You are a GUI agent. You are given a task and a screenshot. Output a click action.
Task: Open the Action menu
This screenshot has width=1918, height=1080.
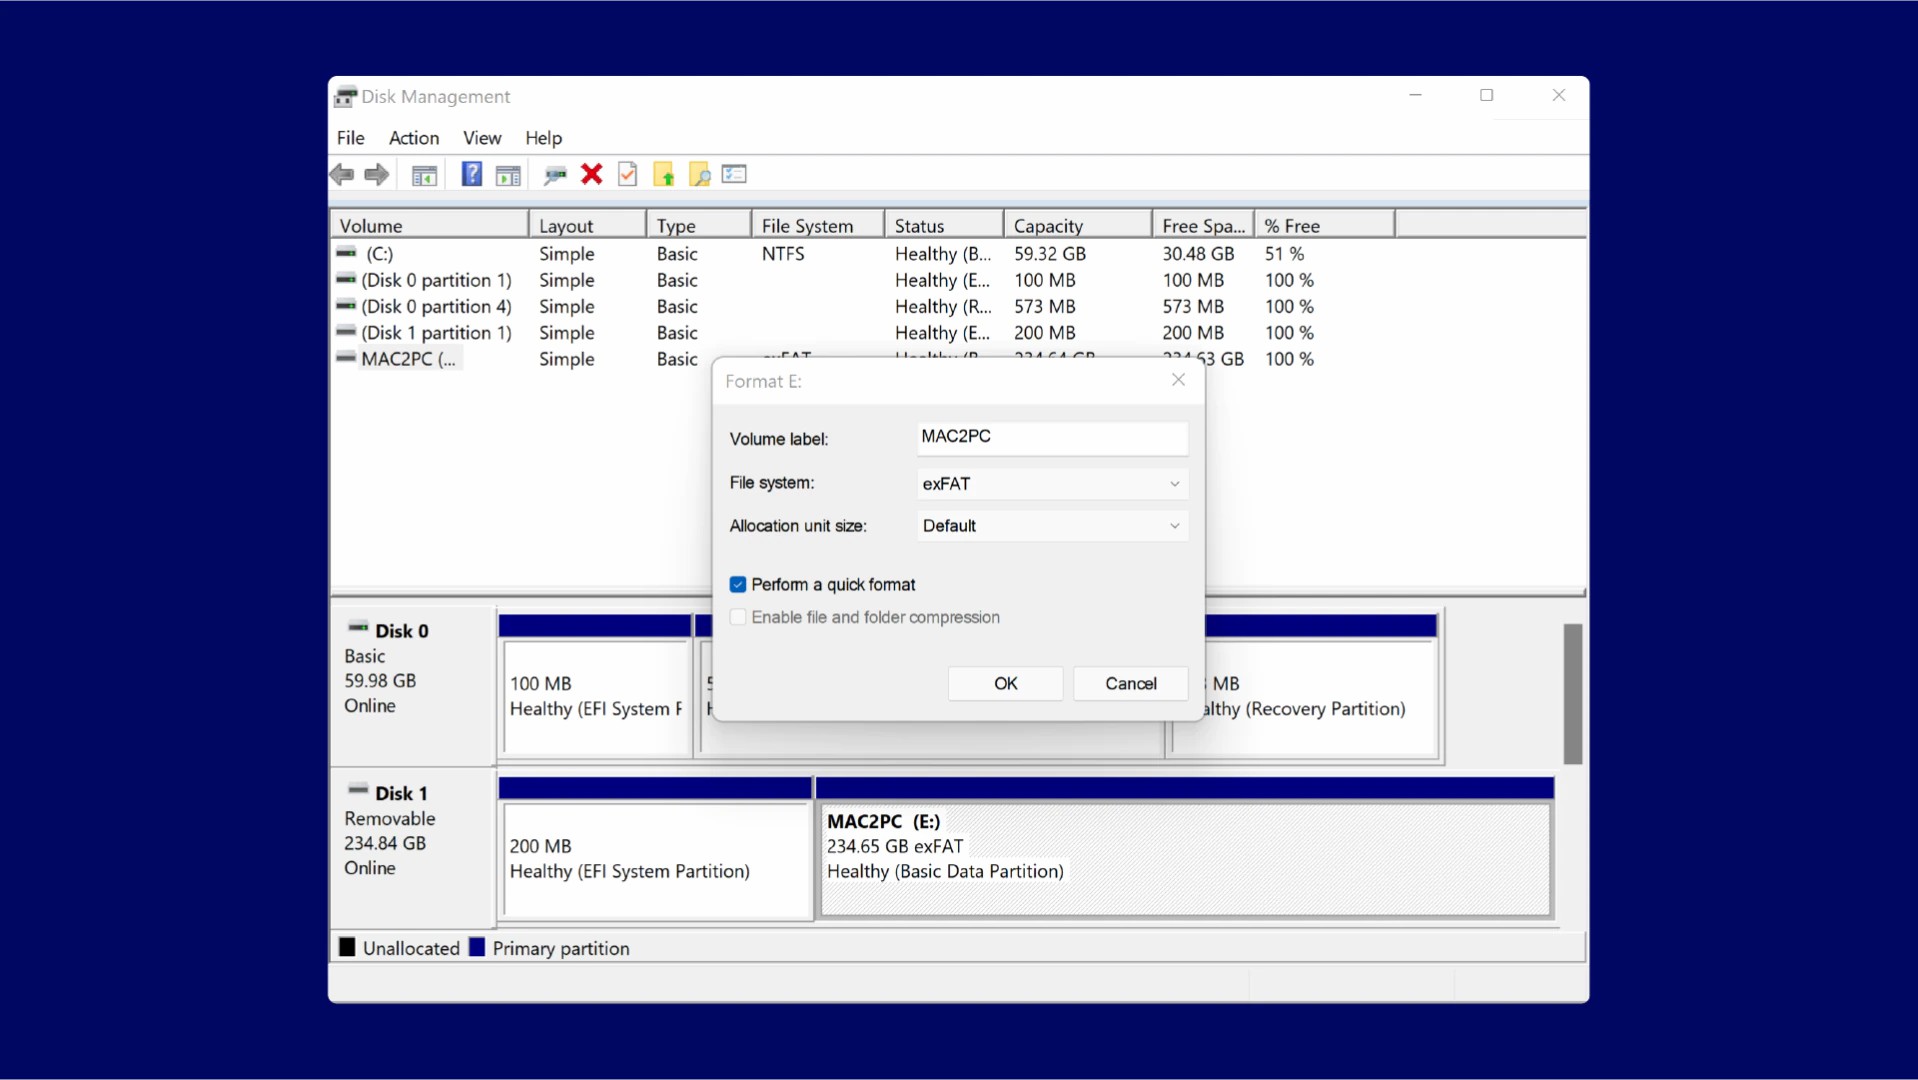414,138
